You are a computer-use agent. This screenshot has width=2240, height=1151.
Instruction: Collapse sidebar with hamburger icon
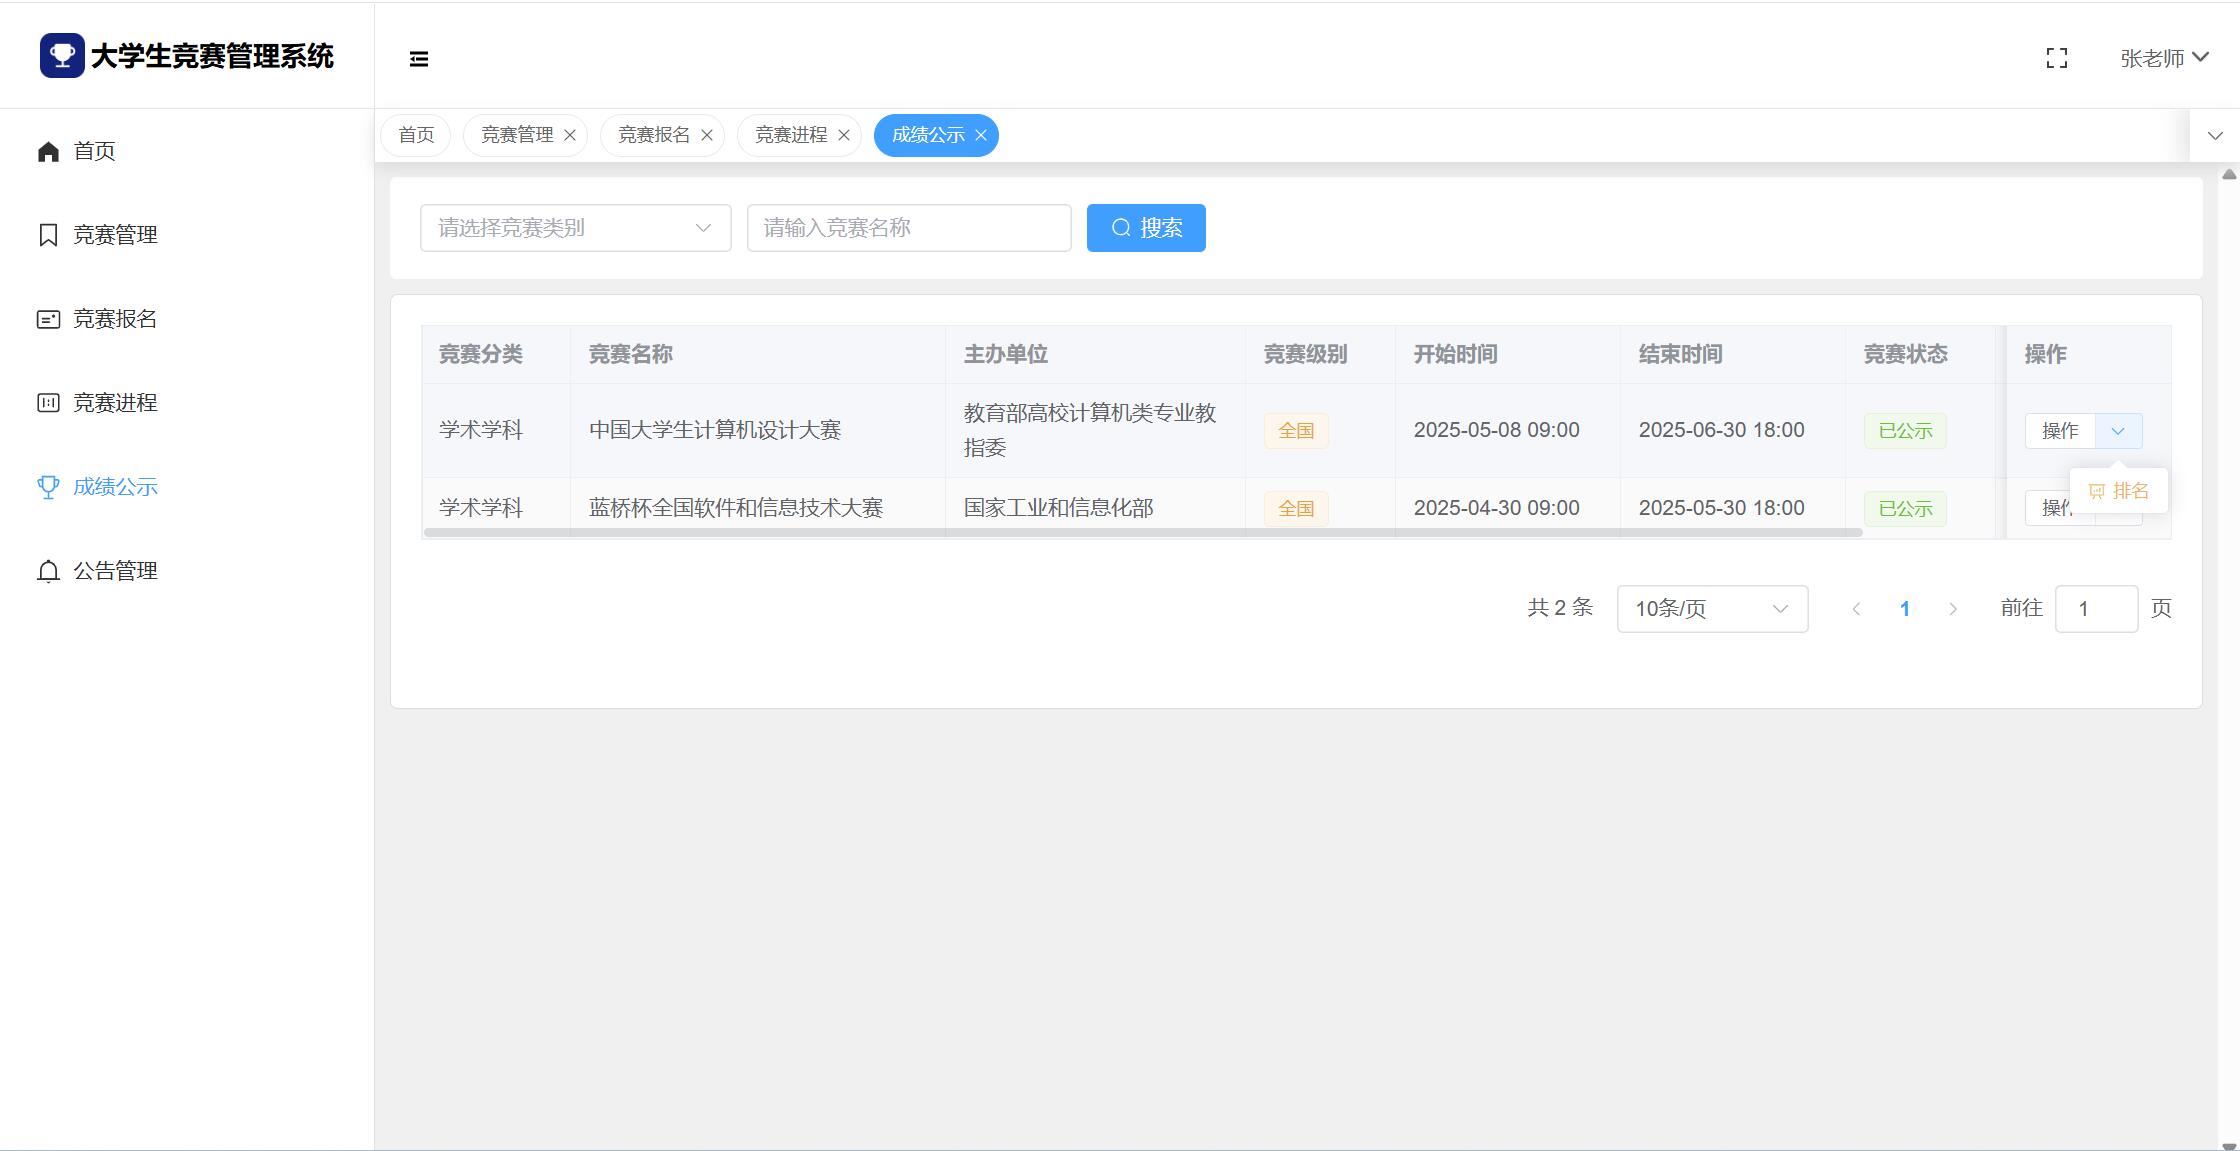pos(419,59)
